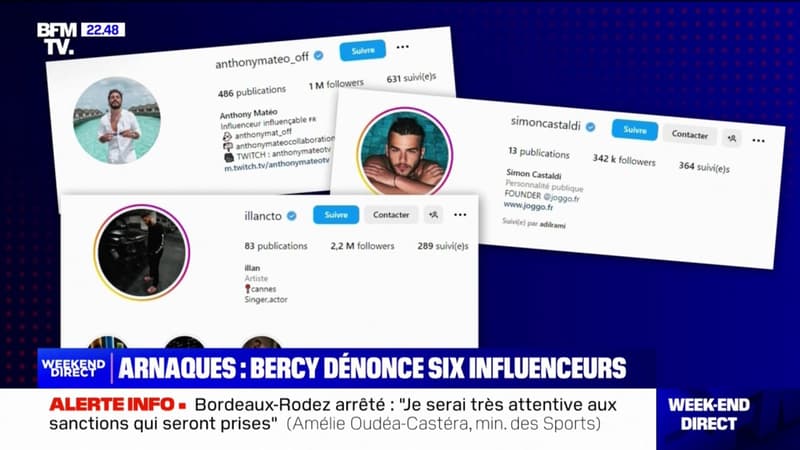Open the m.twitch.tv/anthonymateotv link

(x=277, y=165)
